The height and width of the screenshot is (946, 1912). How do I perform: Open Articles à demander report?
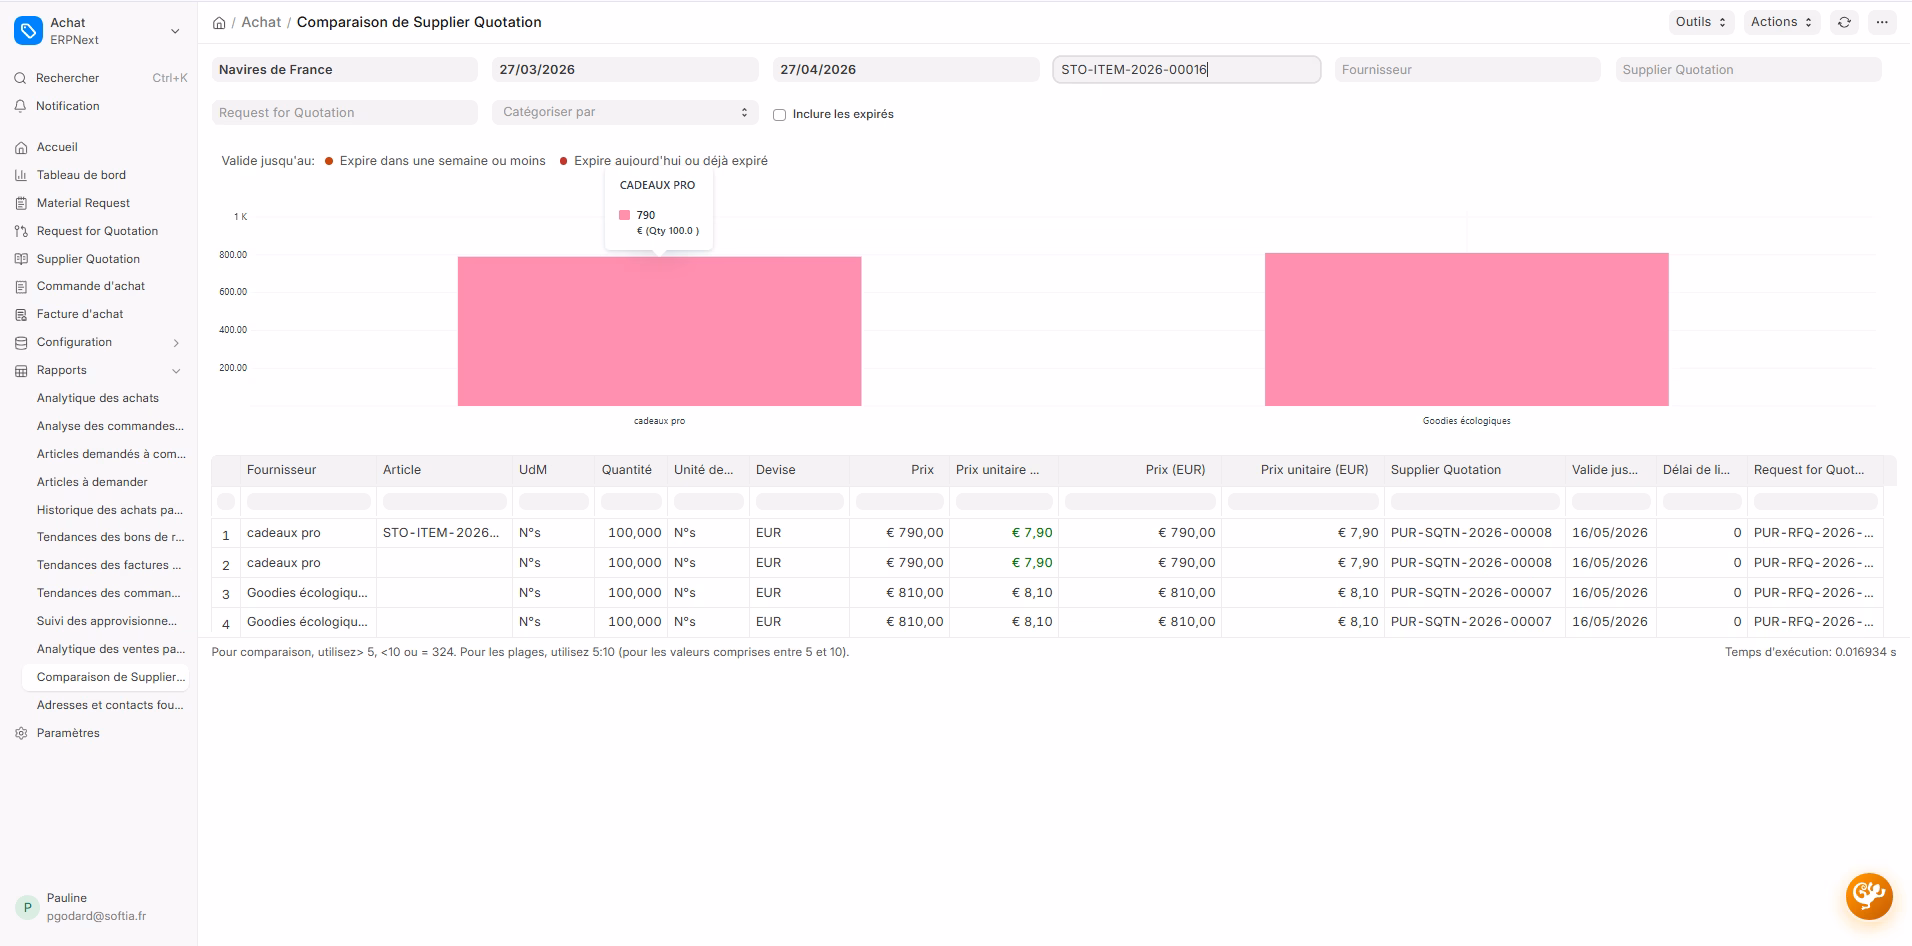point(92,482)
